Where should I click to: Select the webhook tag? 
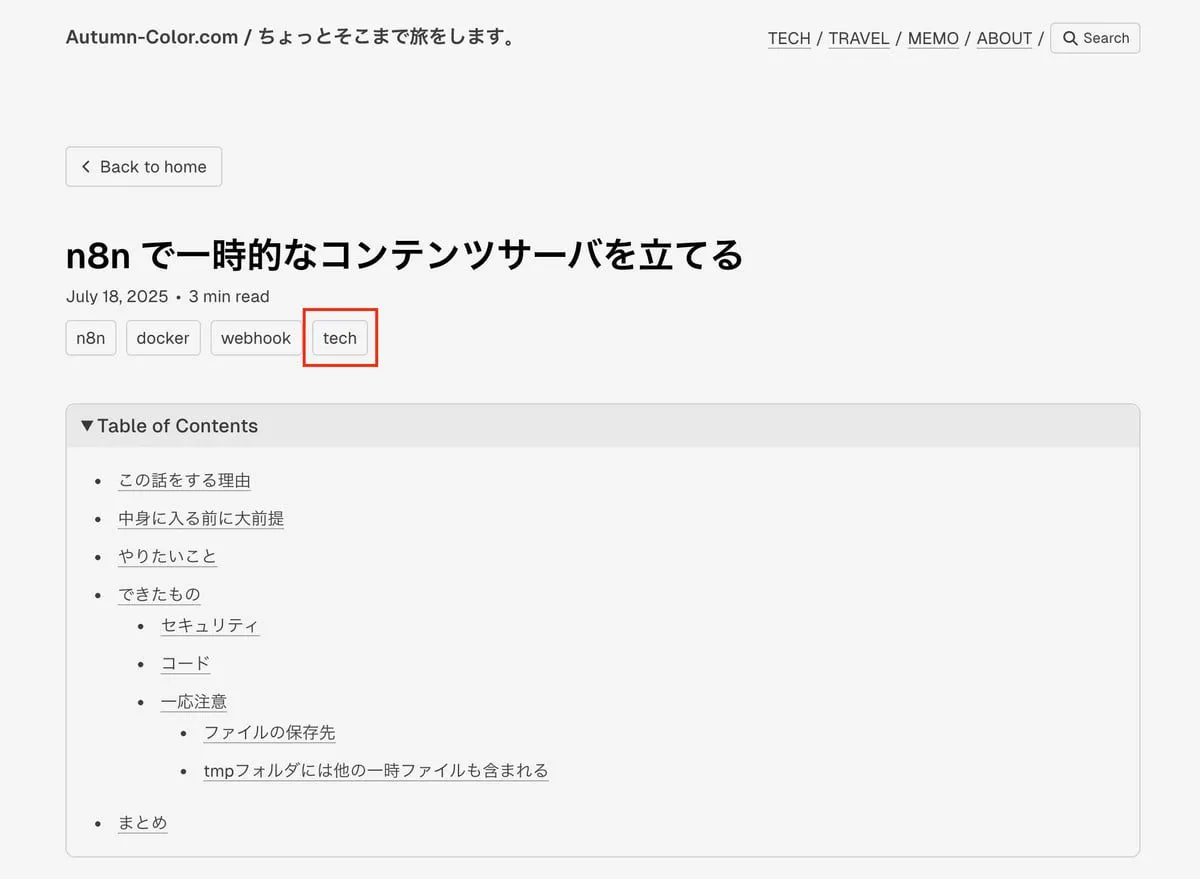[256, 338]
